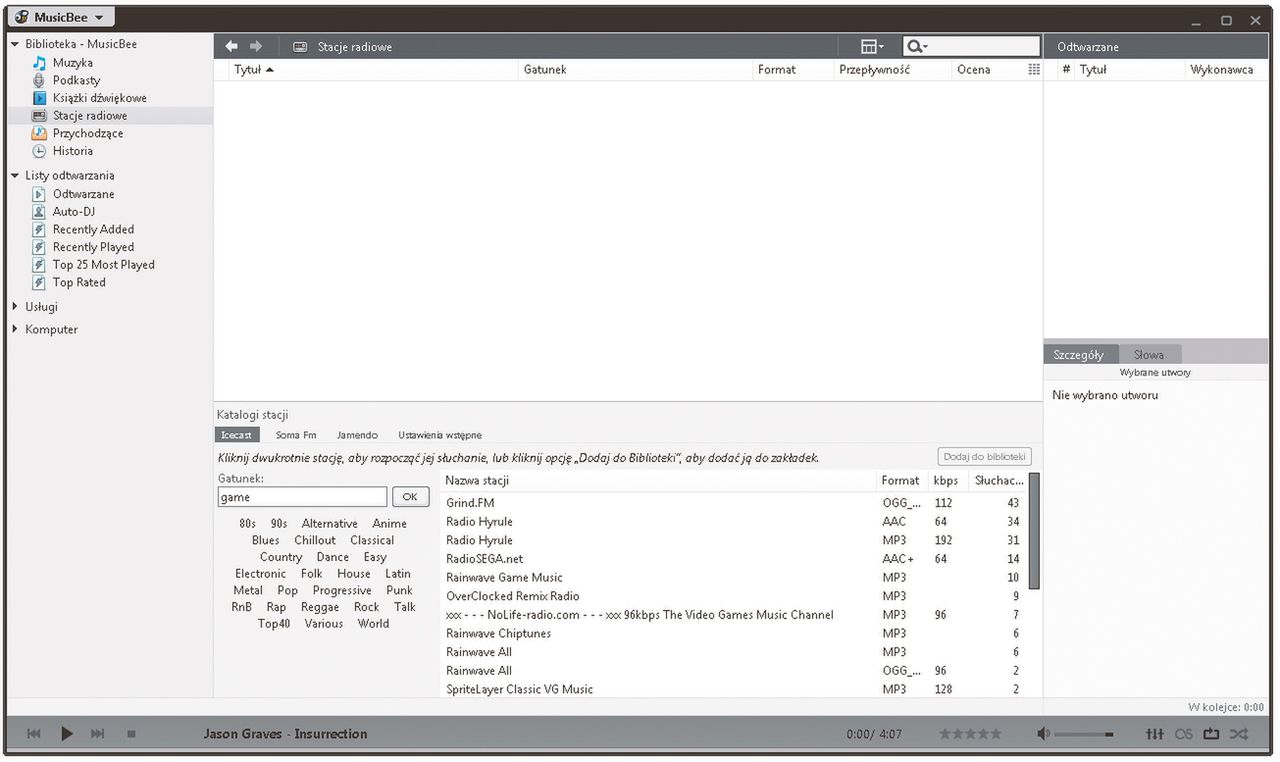Collapse the Biblioteka - MusicBee tree
1280x762 pixels.
[15, 44]
